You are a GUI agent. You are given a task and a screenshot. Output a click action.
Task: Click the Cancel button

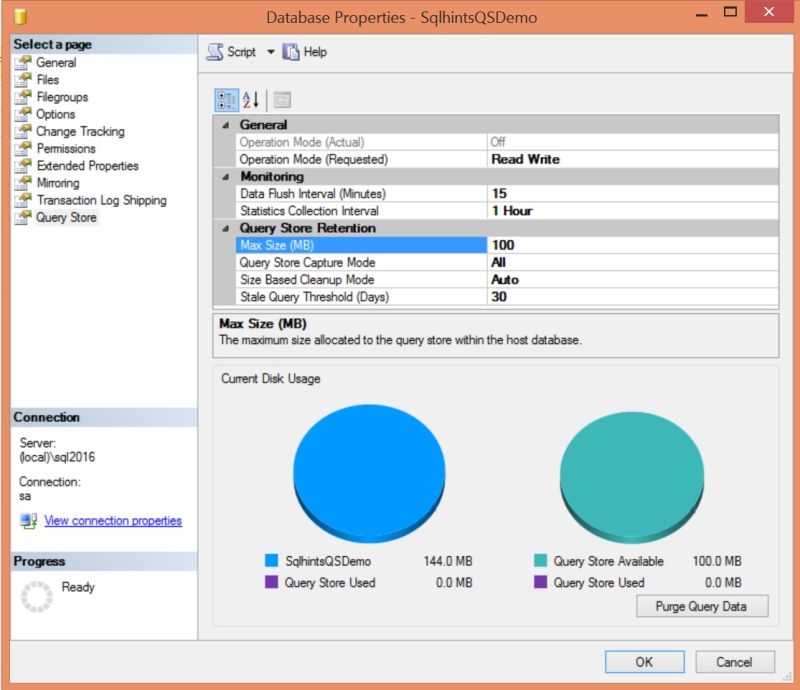click(x=735, y=662)
